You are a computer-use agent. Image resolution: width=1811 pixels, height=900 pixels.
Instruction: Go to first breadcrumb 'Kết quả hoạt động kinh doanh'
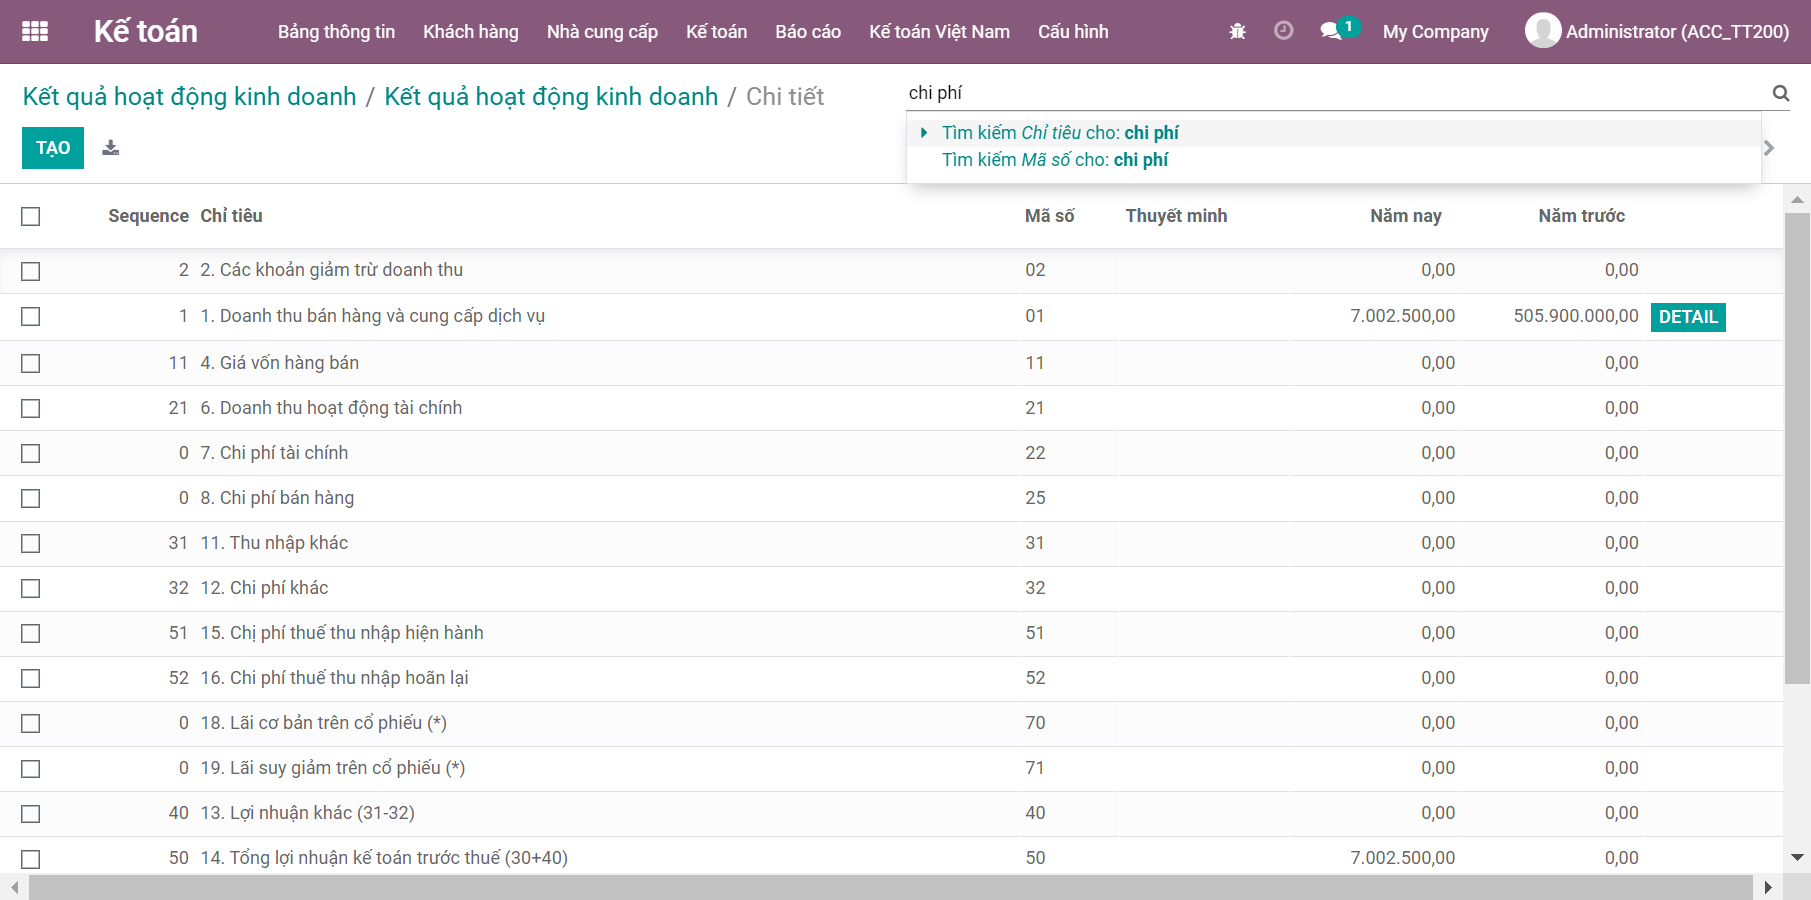[x=190, y=97]
